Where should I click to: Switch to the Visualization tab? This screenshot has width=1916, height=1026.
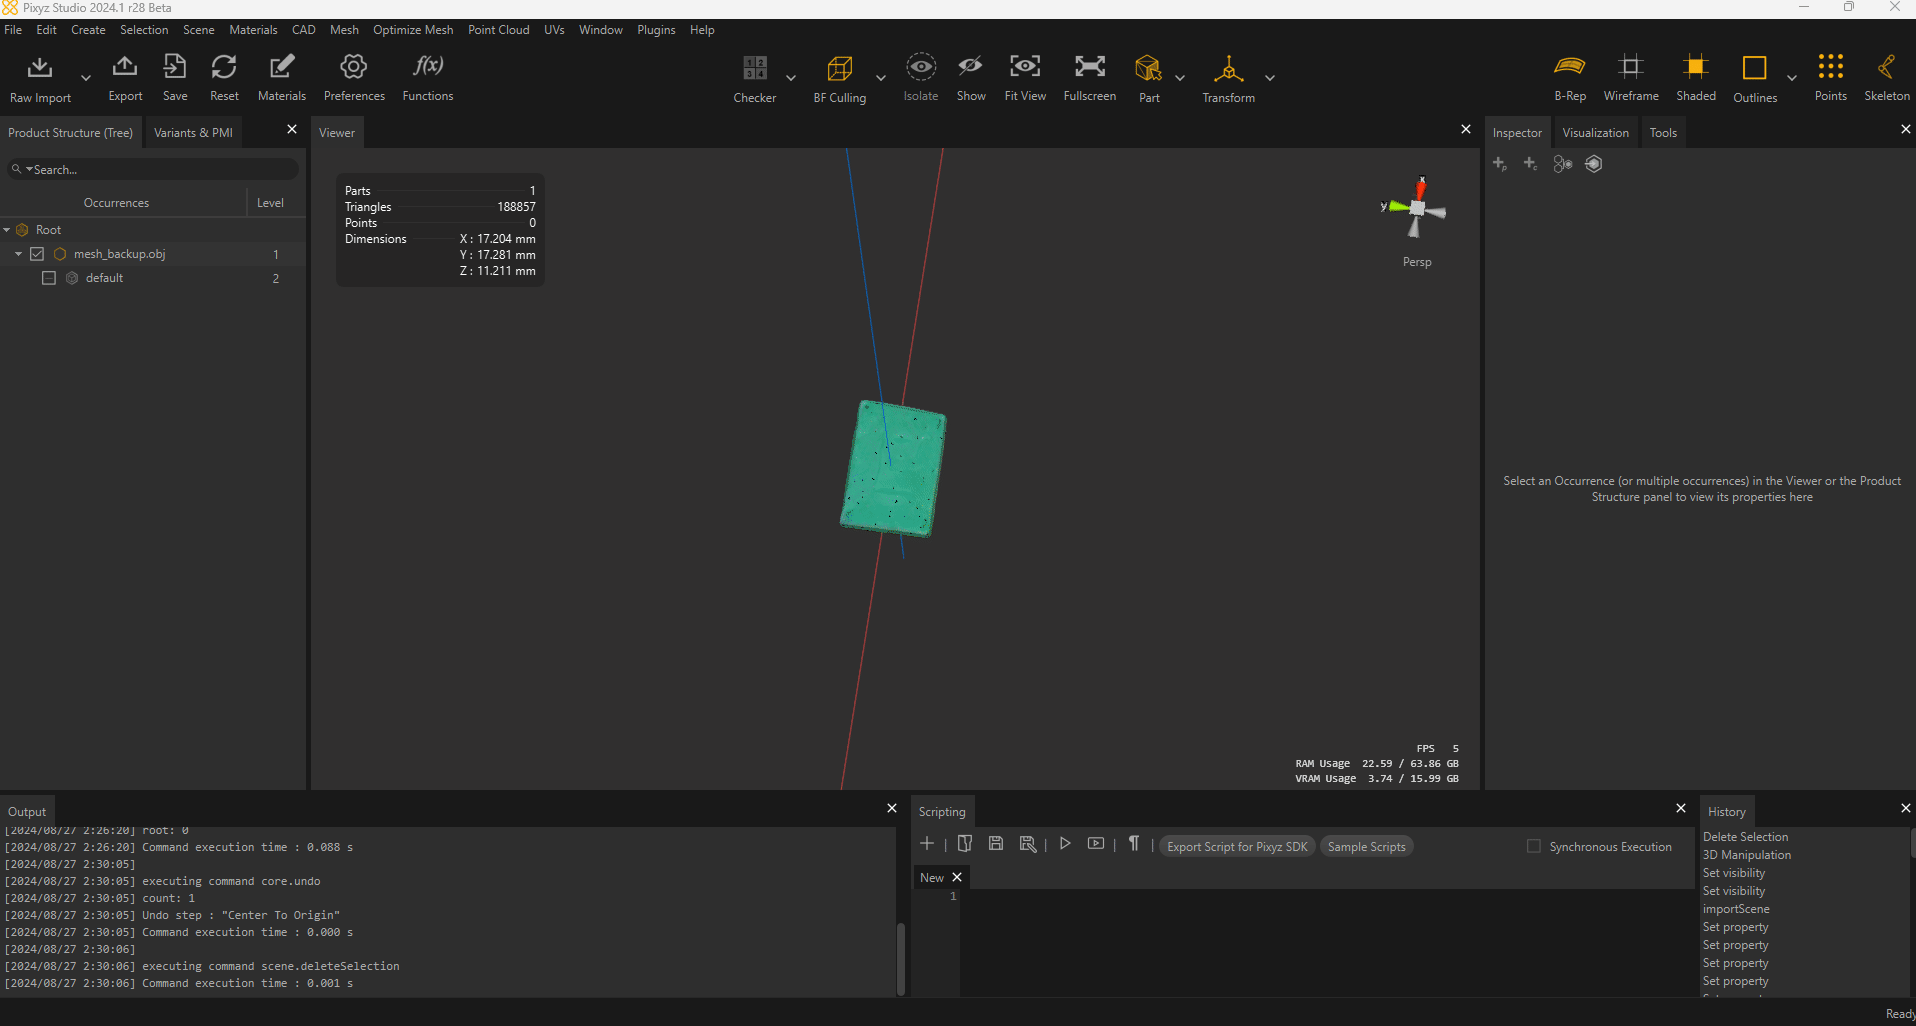(1595, 133)
